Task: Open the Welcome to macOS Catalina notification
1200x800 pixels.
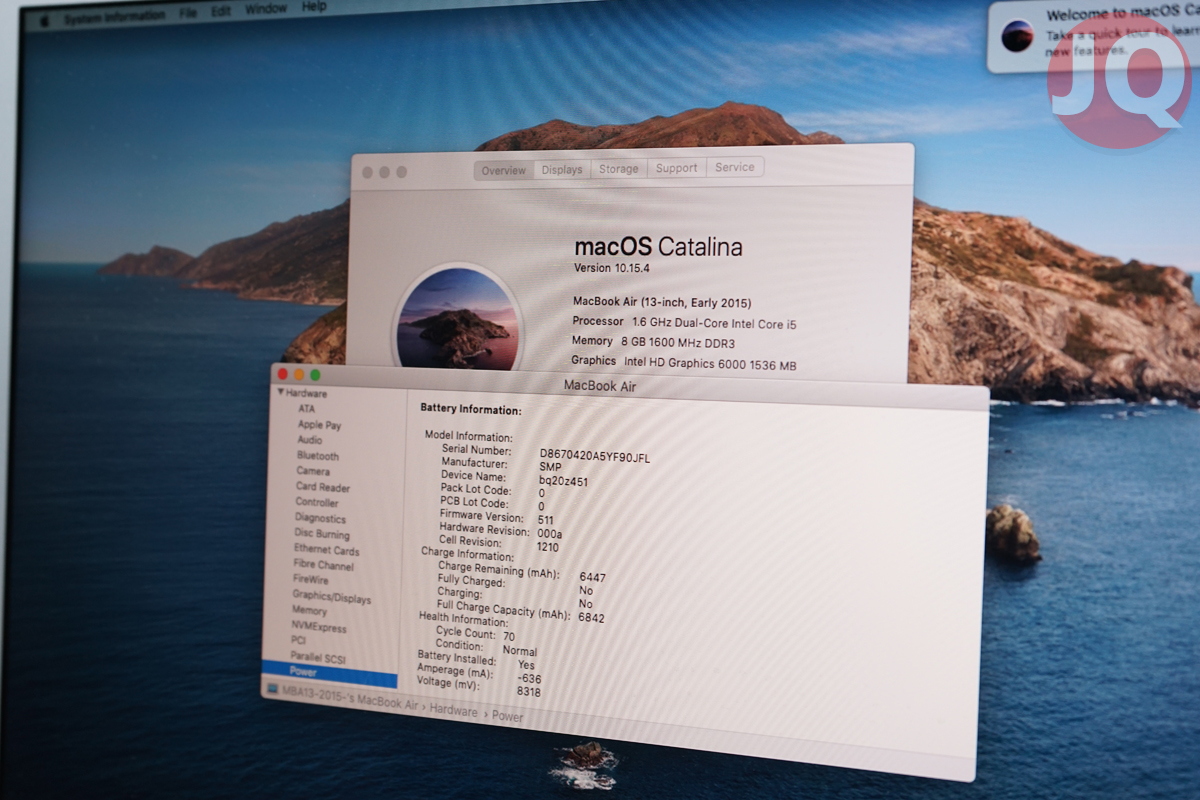Action: [1092, 36]
